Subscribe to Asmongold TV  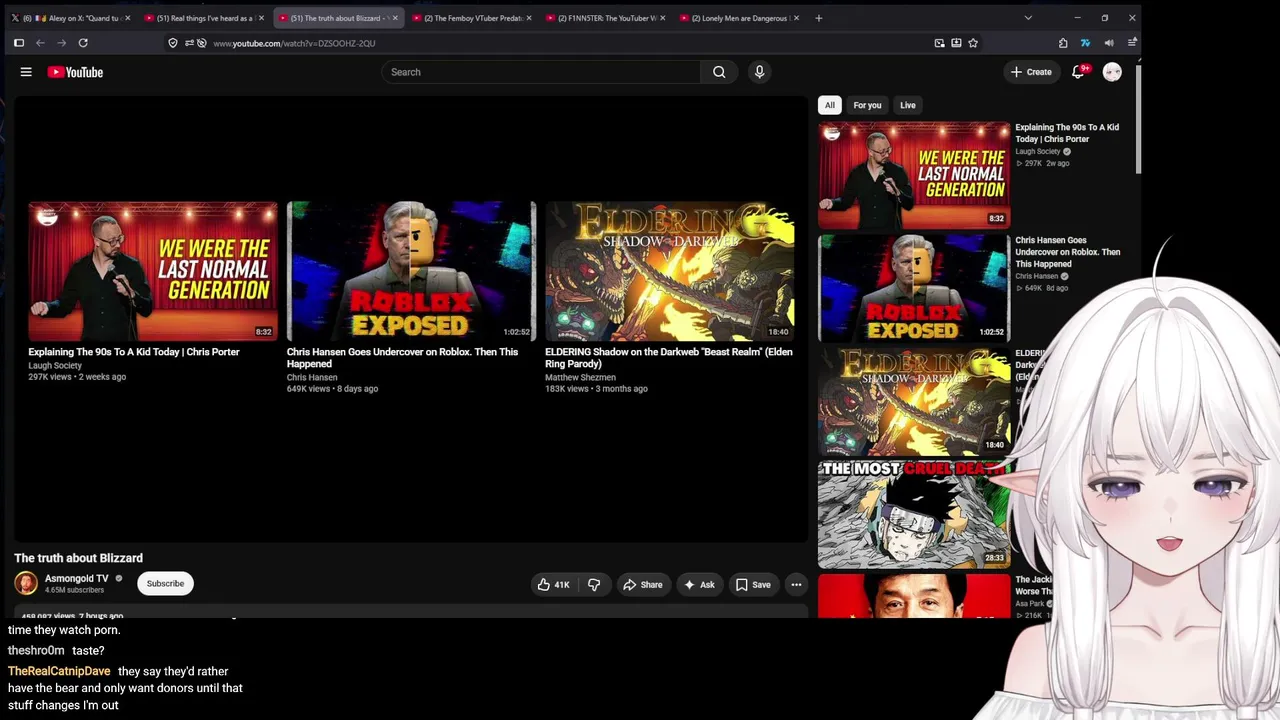point(165,583)
